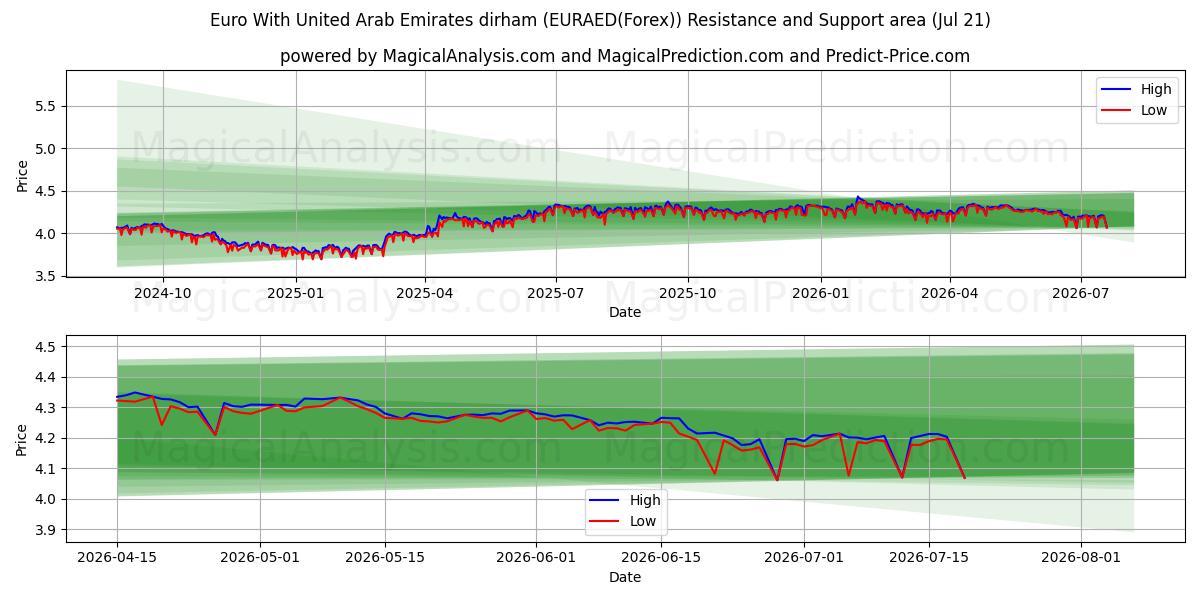Click the '2025-07' date tick label
The image size is (1200, 600).
click(556, 293)
